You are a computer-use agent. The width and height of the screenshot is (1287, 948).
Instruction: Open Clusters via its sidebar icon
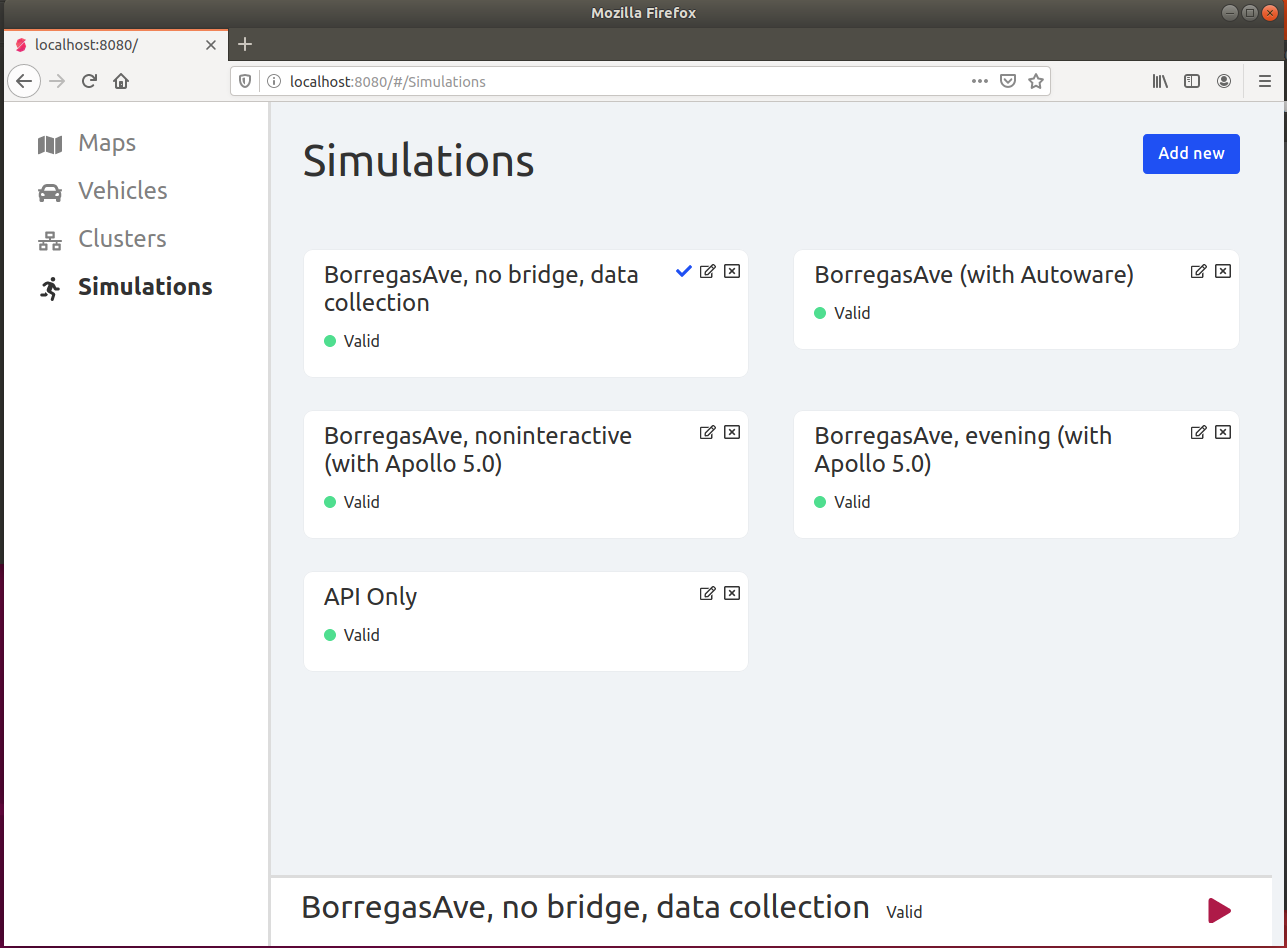pyautogui.click(x=49, y=239)
